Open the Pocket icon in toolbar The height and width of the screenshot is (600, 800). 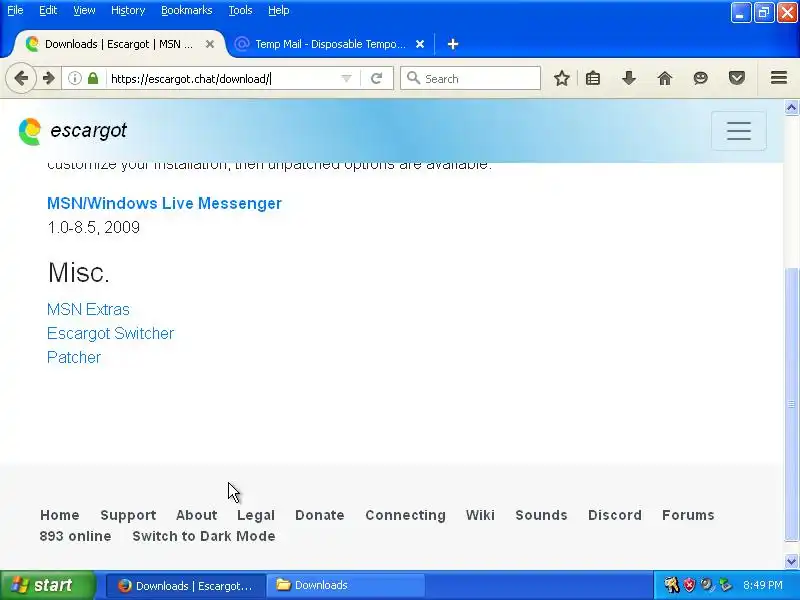point(737,78)
